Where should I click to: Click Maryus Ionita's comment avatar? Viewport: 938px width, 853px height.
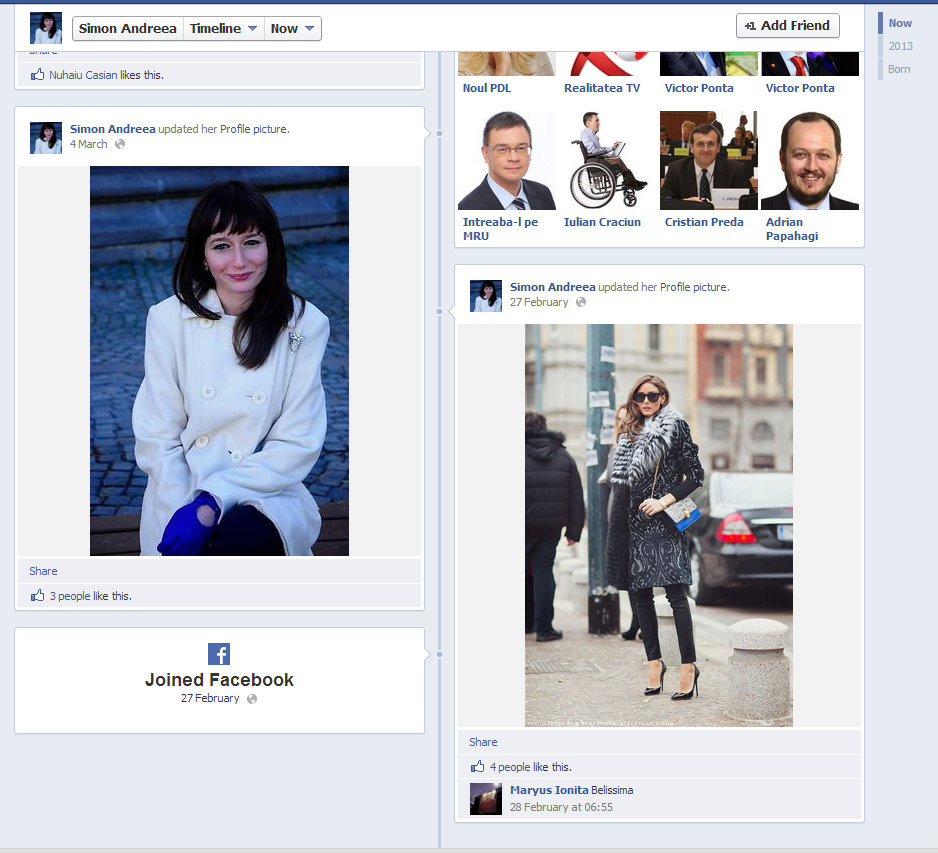pos(486,798)
